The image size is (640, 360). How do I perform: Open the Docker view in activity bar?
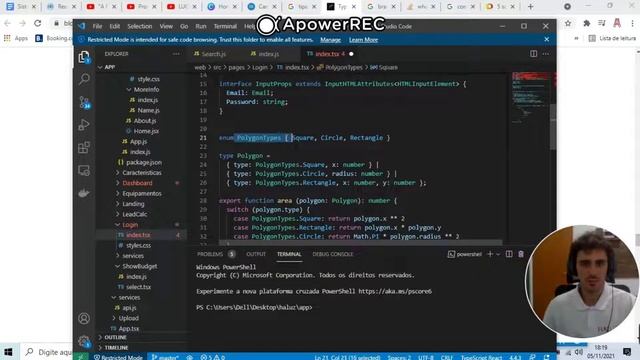point(84,193)
